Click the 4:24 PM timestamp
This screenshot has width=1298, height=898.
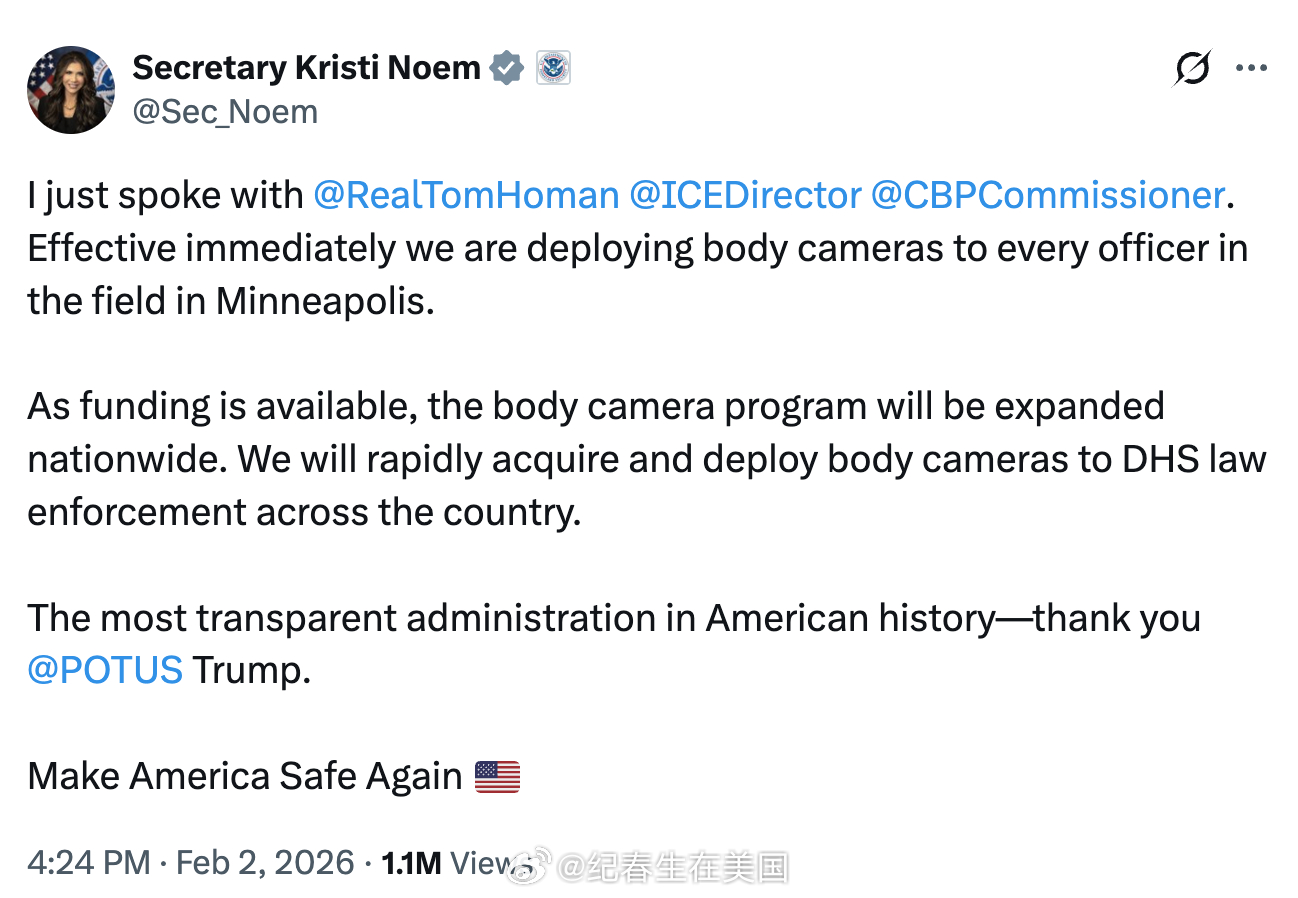coord(89,862)
